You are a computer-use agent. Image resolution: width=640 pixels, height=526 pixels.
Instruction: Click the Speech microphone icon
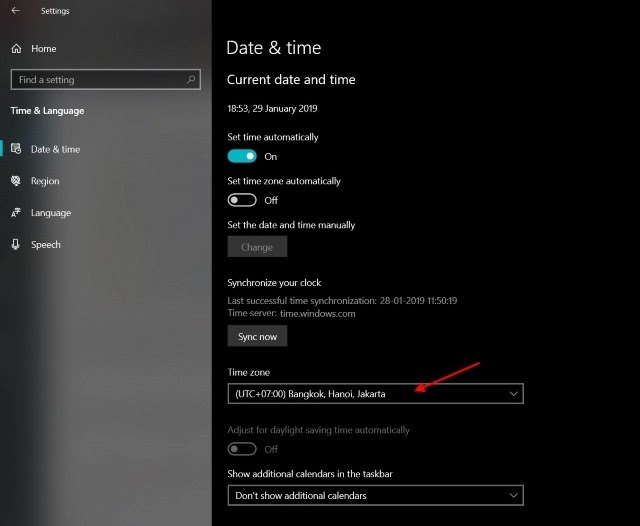(x=16, y=244)
